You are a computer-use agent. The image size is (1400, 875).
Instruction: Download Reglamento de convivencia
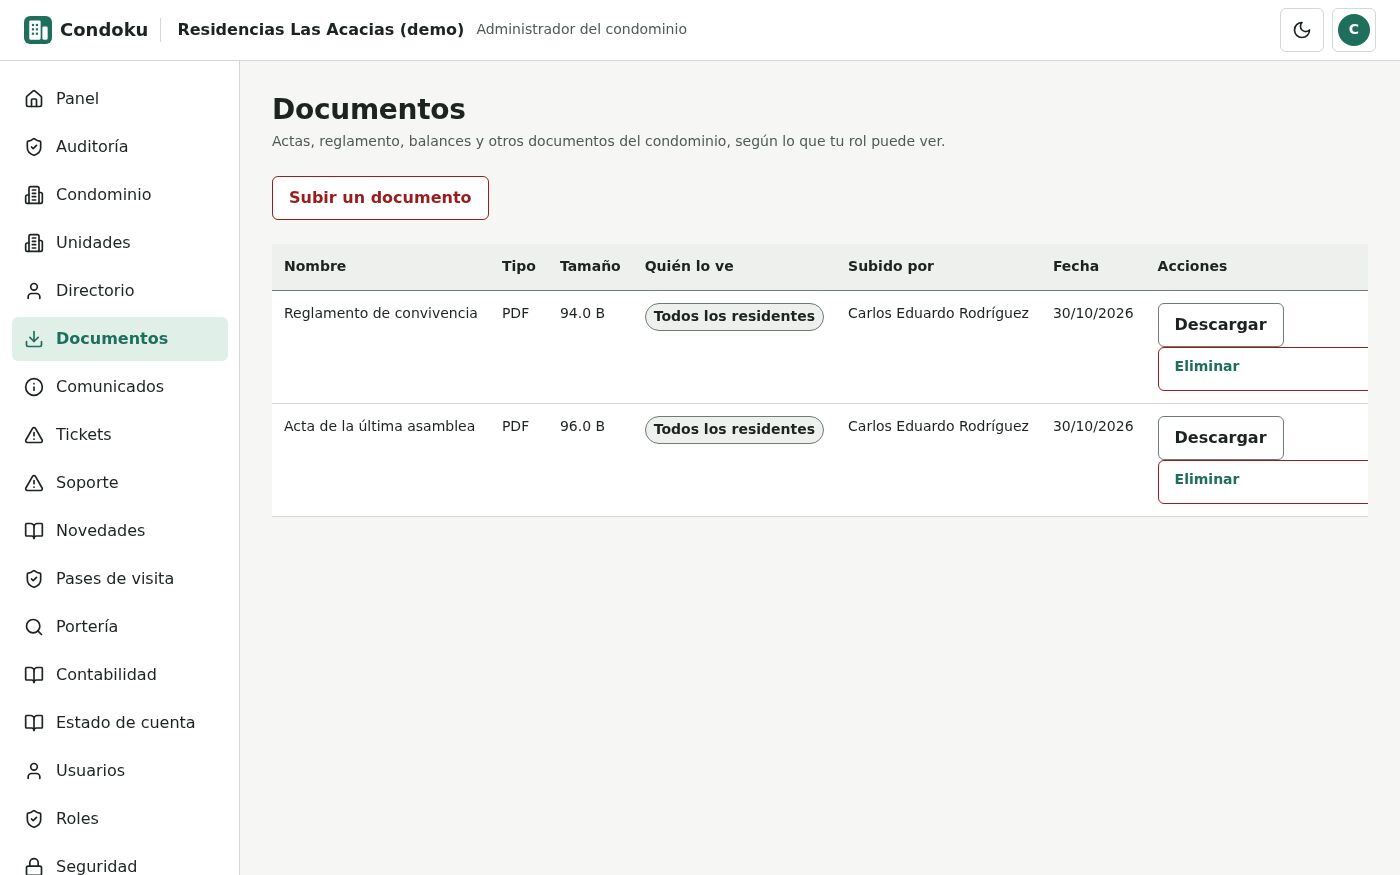1220,325
